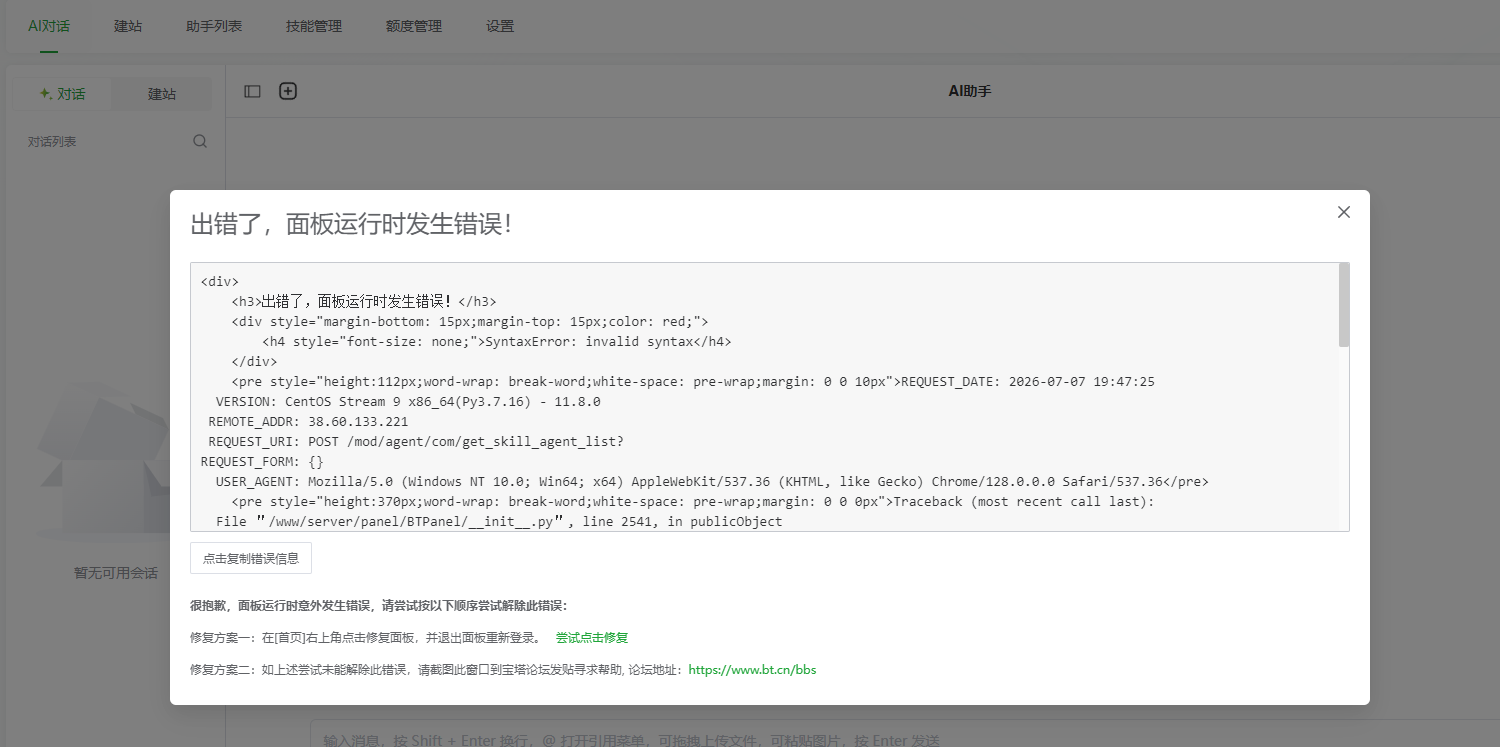Toggle the sidebar panel icon

click(252, 91)
